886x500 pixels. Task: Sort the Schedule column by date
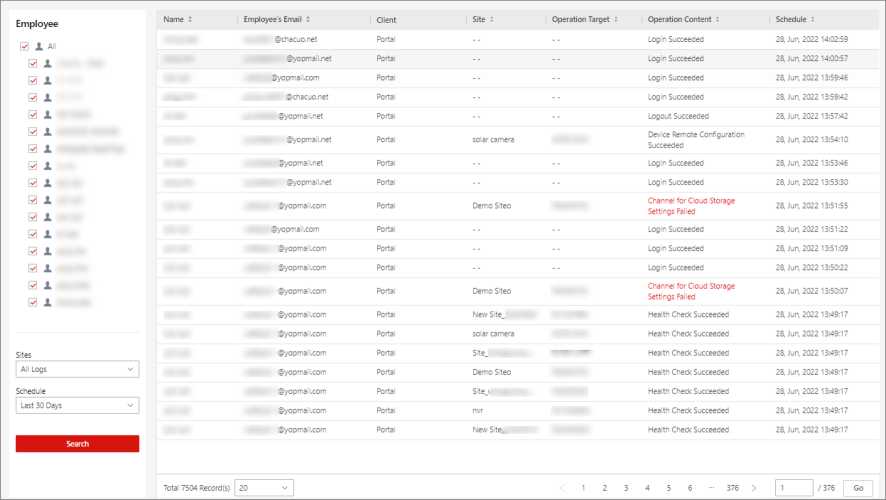click(x=813, y=20)
